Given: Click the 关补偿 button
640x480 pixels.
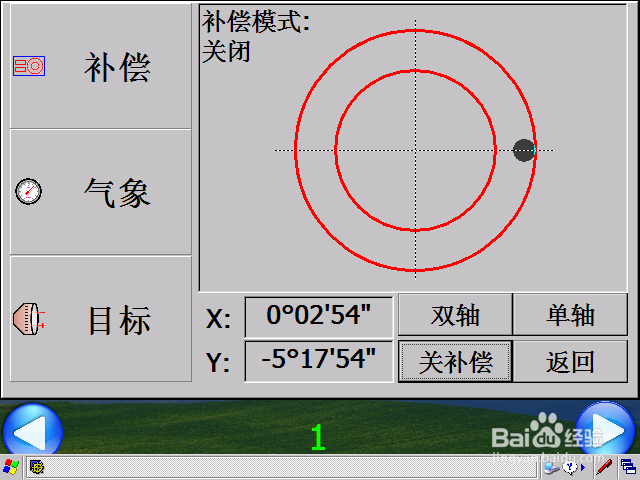Looking at the screenshot, I should pos(455,362).
